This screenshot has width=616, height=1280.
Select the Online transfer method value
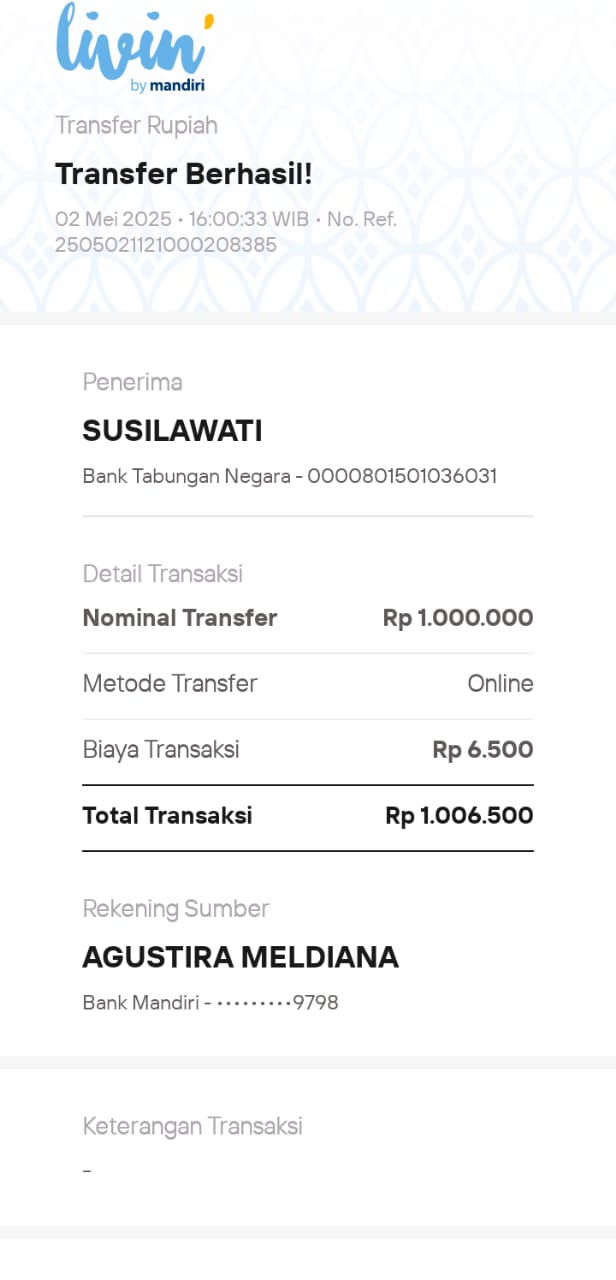coord(500,684)
